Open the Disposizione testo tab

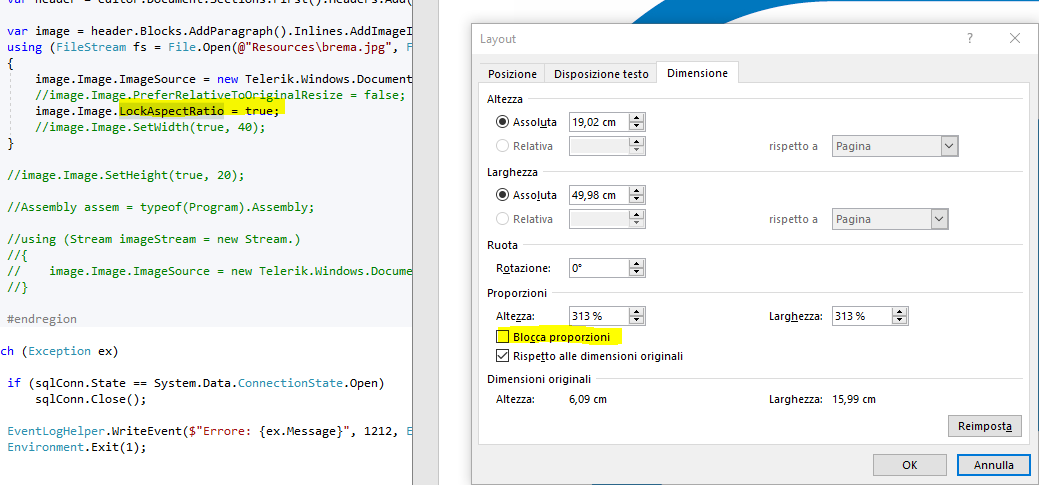(601, 74)
